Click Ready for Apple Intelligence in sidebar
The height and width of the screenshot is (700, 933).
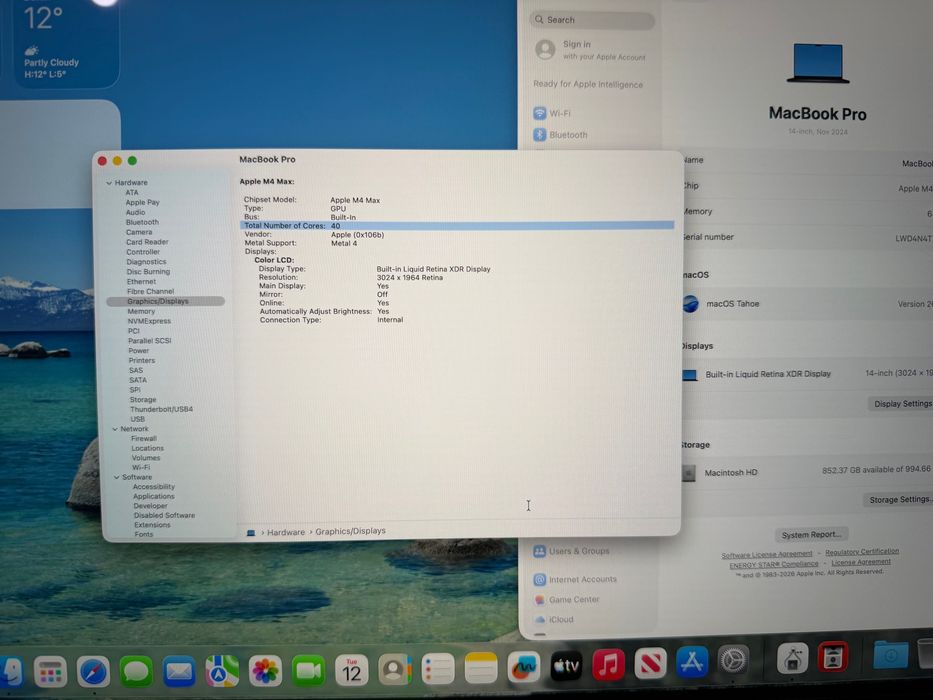[x=588, y=84]
